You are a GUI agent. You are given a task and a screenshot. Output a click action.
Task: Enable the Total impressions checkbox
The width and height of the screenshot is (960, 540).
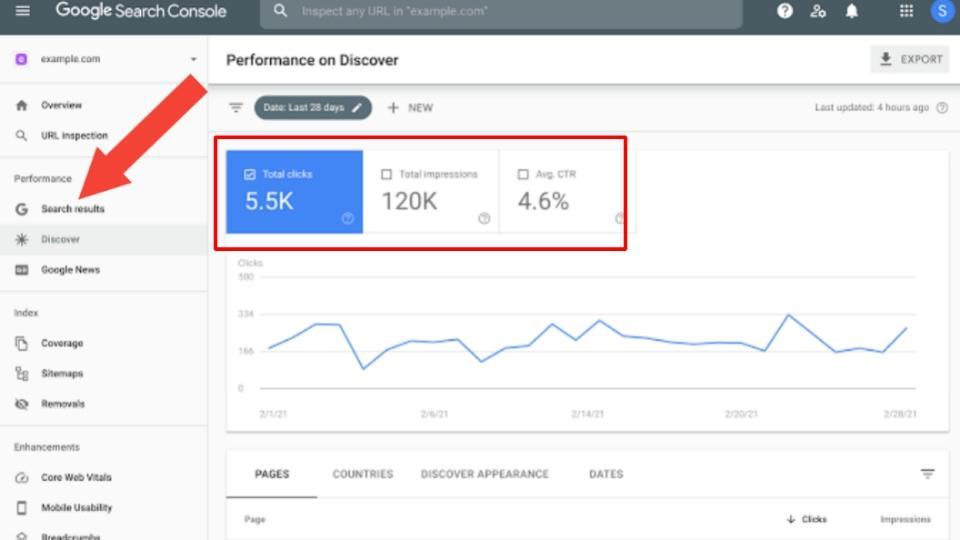click(387, 174)
